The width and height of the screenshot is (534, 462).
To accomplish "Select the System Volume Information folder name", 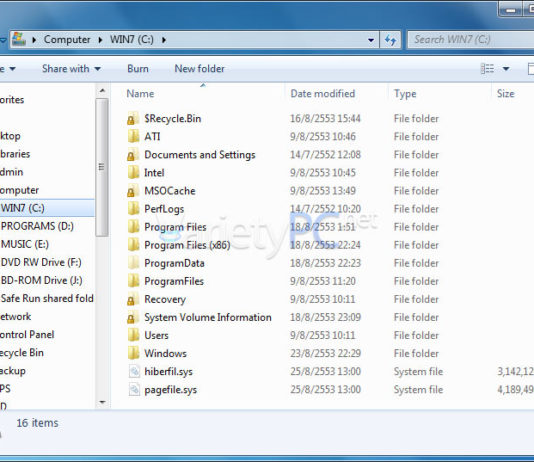I will 208,317.
